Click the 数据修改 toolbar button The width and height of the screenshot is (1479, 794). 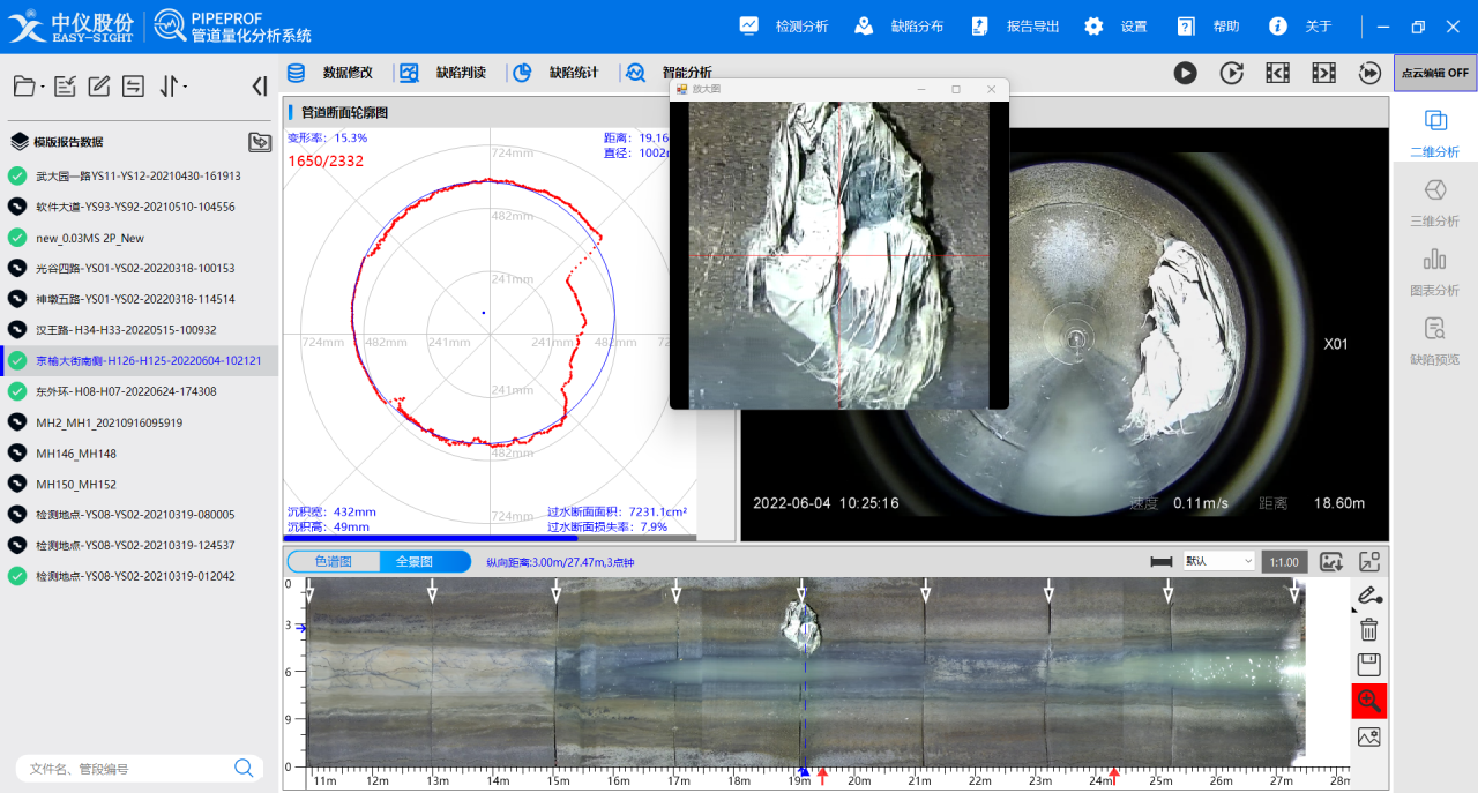pos(332,73)
